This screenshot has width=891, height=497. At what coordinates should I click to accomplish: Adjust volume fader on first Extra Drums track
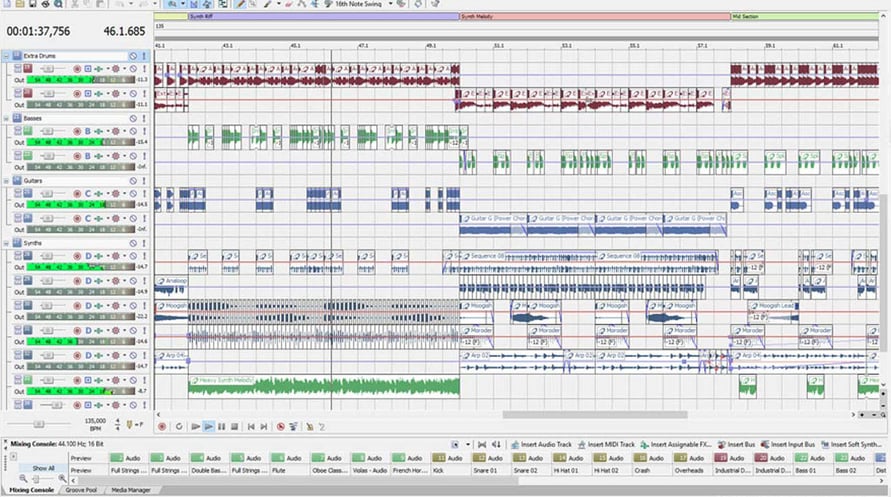point(48,69)
